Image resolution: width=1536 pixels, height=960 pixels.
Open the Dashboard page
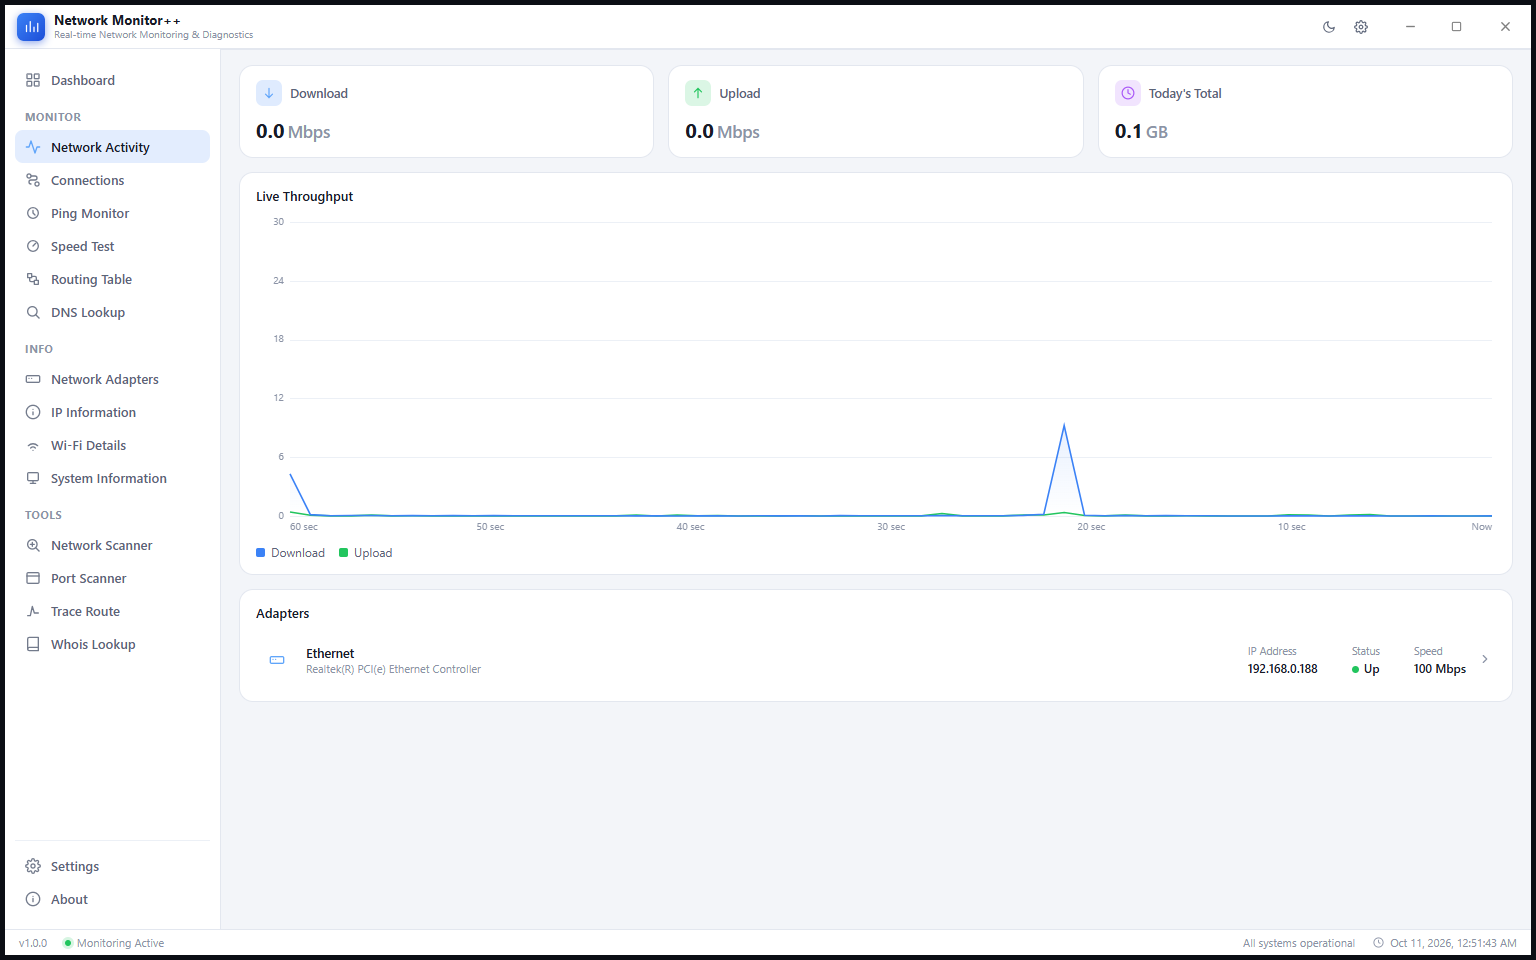[x=112, y=80]
